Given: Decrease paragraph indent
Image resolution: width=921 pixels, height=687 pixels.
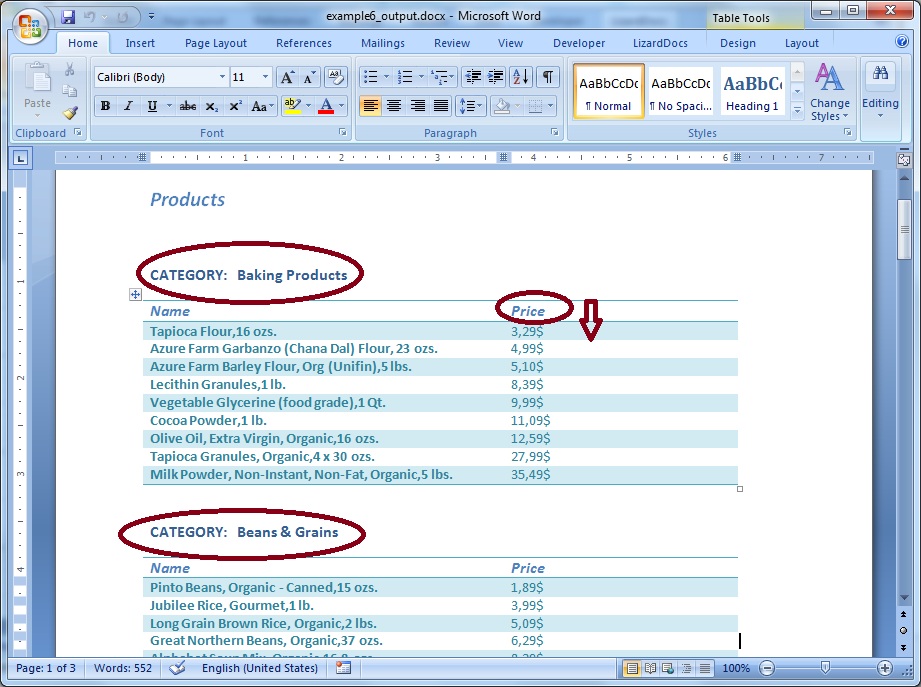Looking at the screenshot, I should click(472, 77).
